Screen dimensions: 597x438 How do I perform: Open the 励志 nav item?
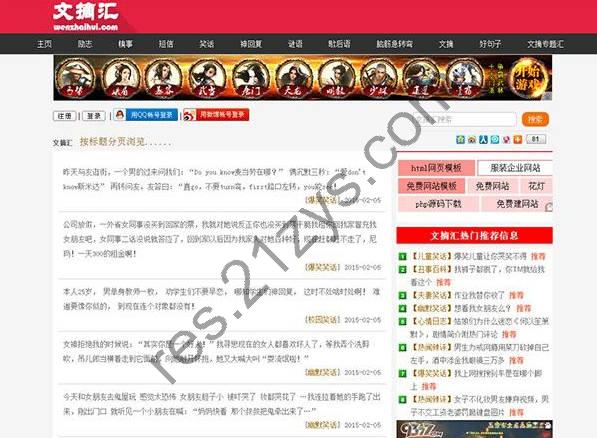[x=85, y=44]
